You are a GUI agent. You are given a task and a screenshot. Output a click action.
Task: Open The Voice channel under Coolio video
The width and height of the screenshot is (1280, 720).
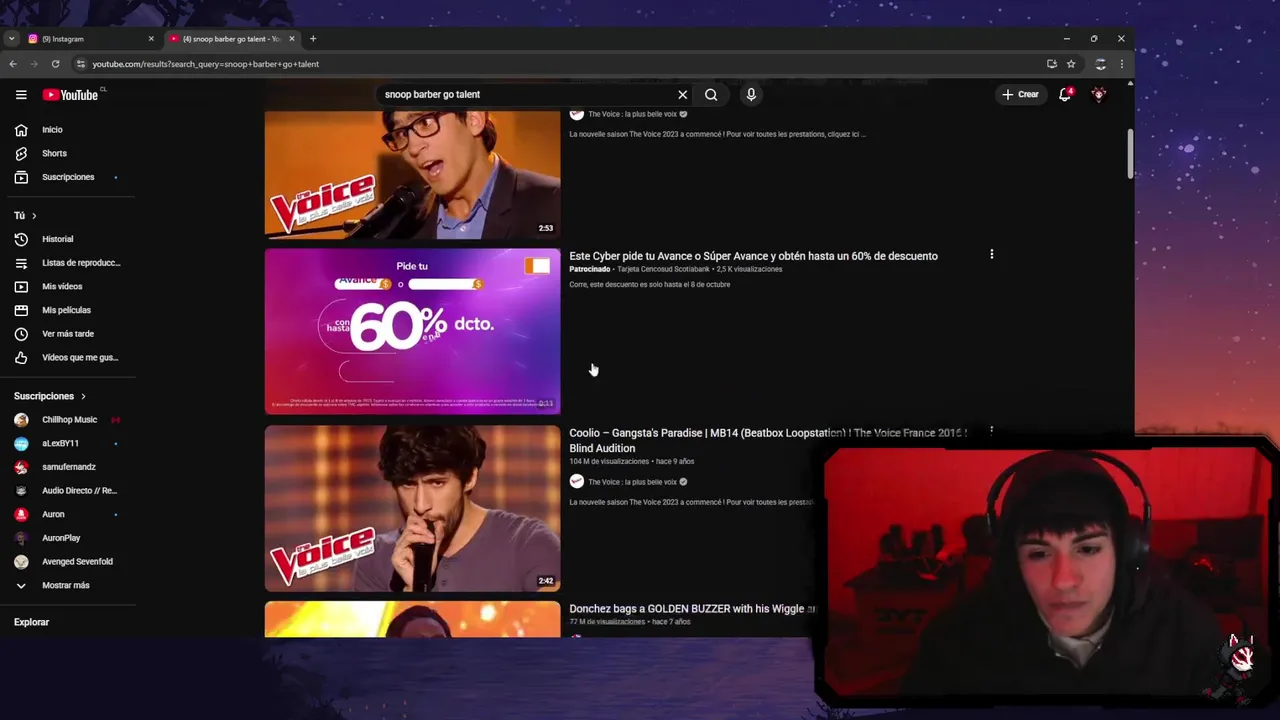click(x=632, y=482)
